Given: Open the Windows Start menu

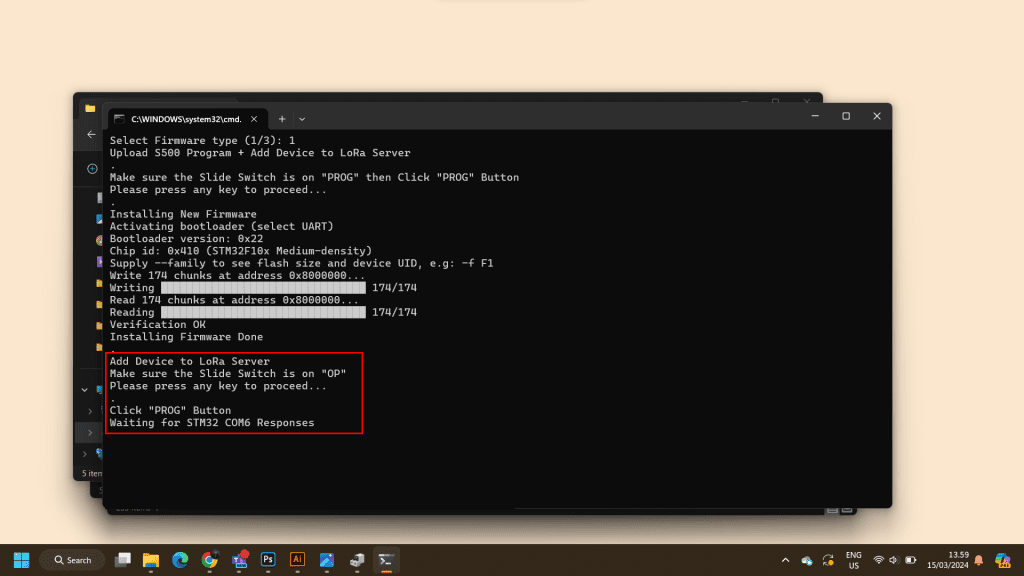Looking at the screenshot, I should [x=21, y=560].
